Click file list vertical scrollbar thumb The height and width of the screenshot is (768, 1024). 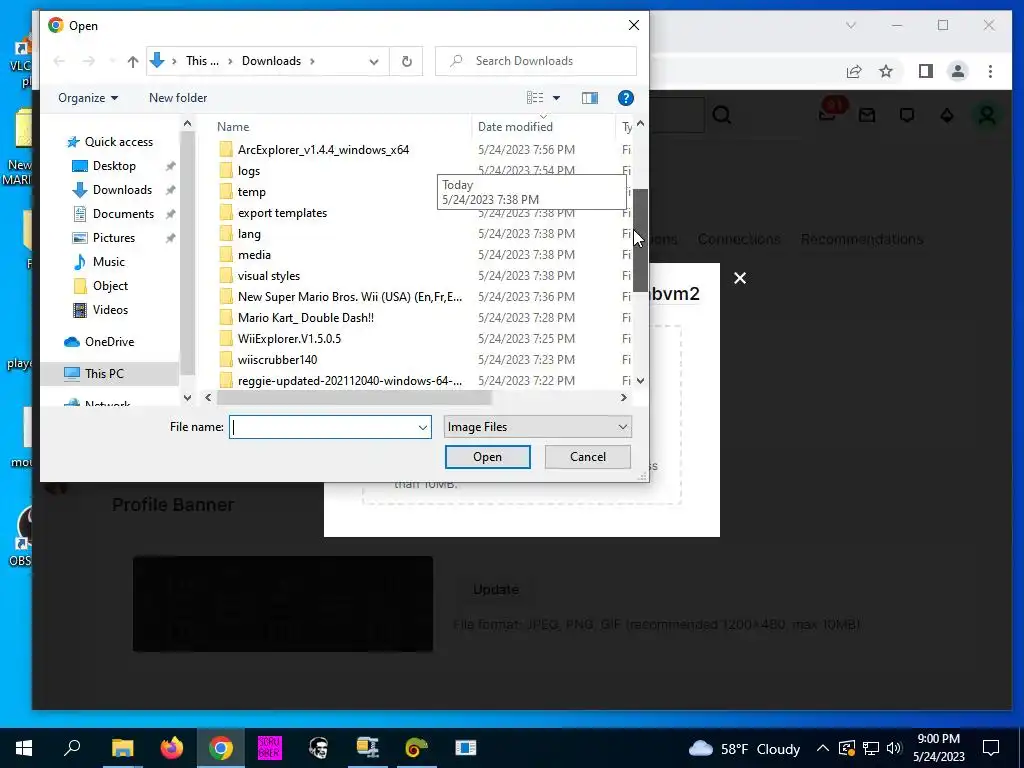pos(640,240)
